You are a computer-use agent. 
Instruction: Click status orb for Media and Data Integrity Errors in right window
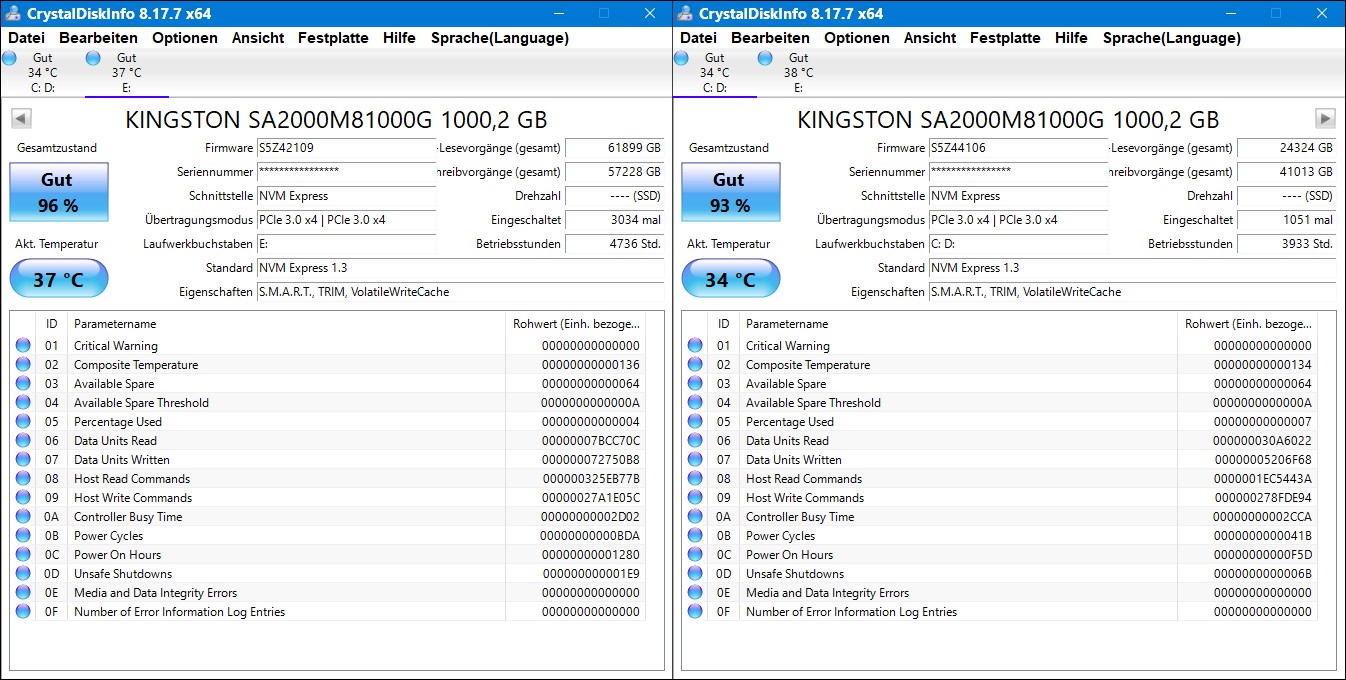(x=695, y=593)
